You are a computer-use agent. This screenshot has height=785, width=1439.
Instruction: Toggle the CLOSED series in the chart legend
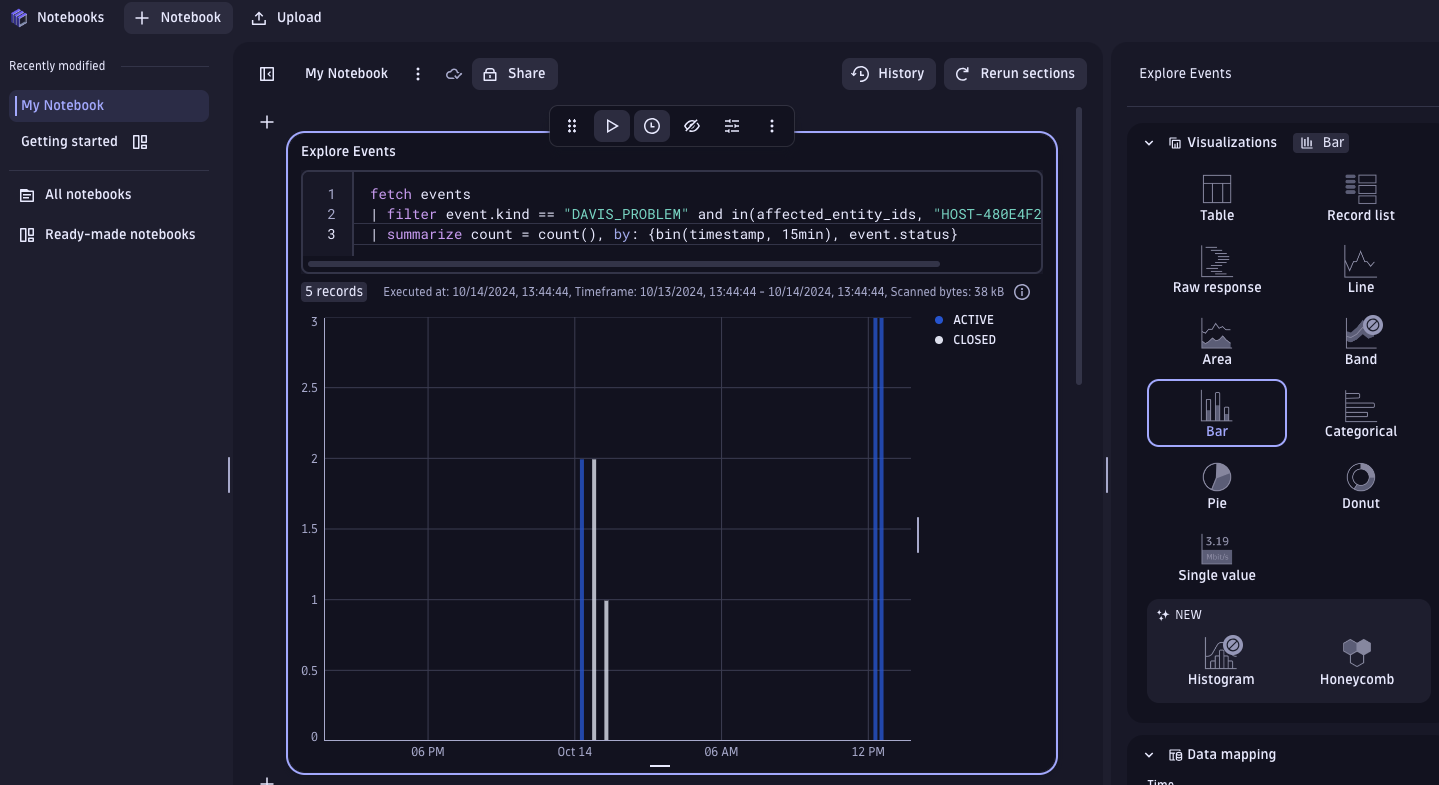pyautogui.click(x=965, y=339)
